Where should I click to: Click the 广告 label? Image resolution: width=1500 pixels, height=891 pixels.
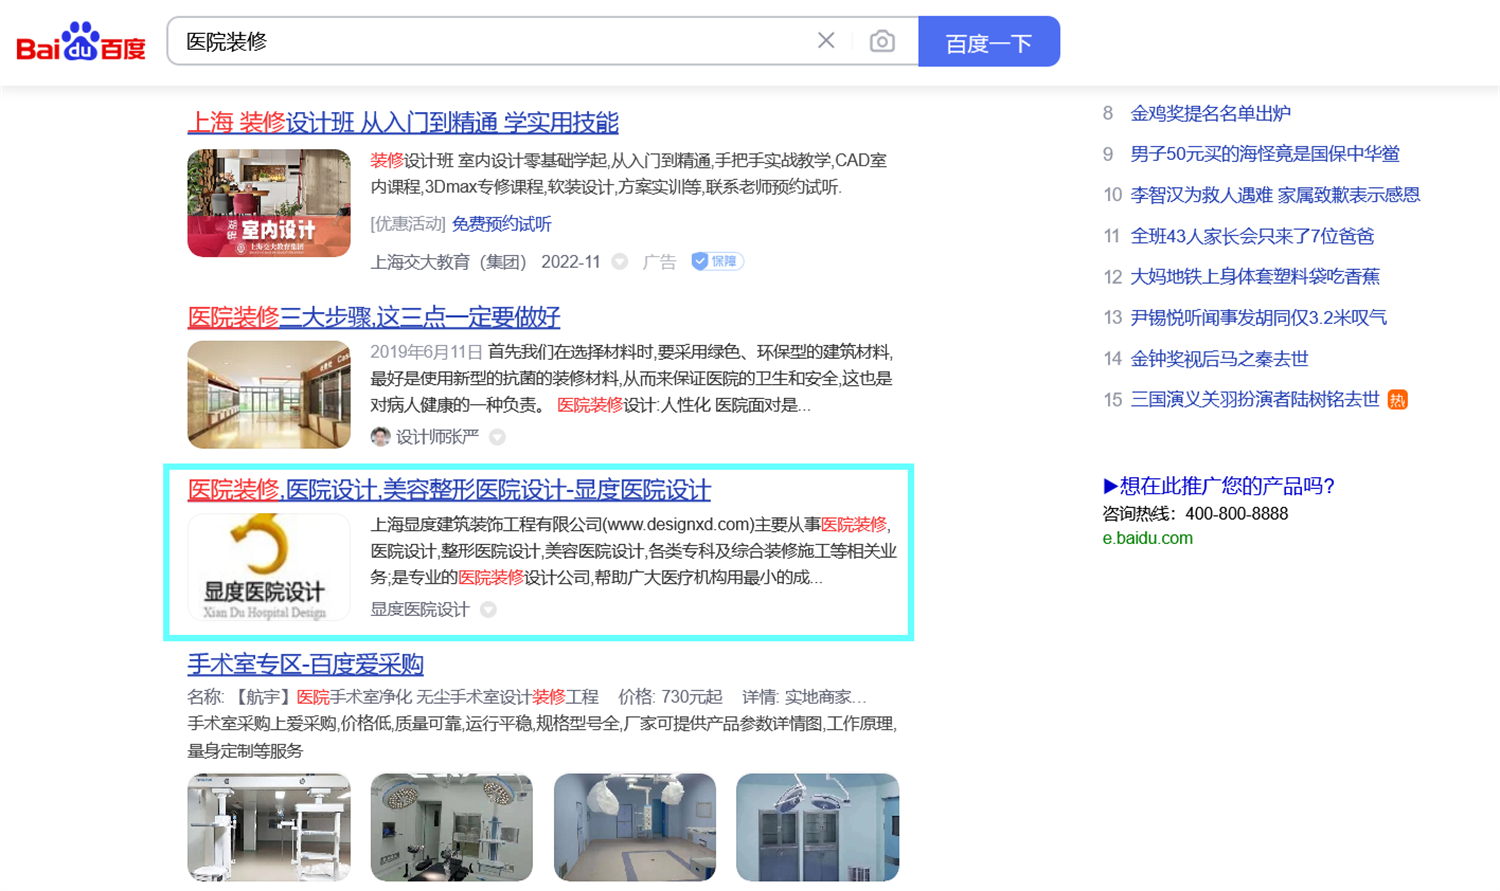[659, 262]
